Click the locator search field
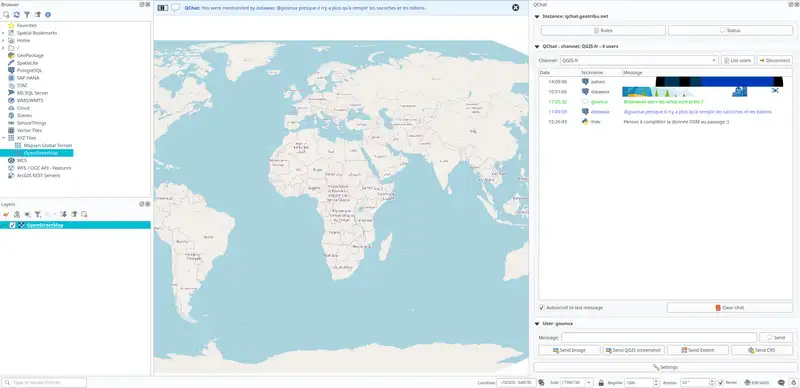This screenshot has width=800, height=388. pos(44,382)
